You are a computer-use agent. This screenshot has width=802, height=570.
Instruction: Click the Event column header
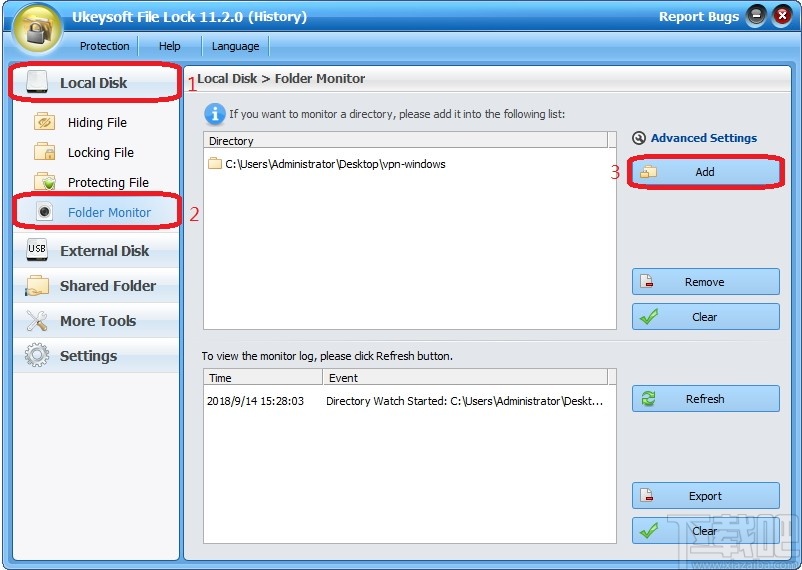click(465, 378)
